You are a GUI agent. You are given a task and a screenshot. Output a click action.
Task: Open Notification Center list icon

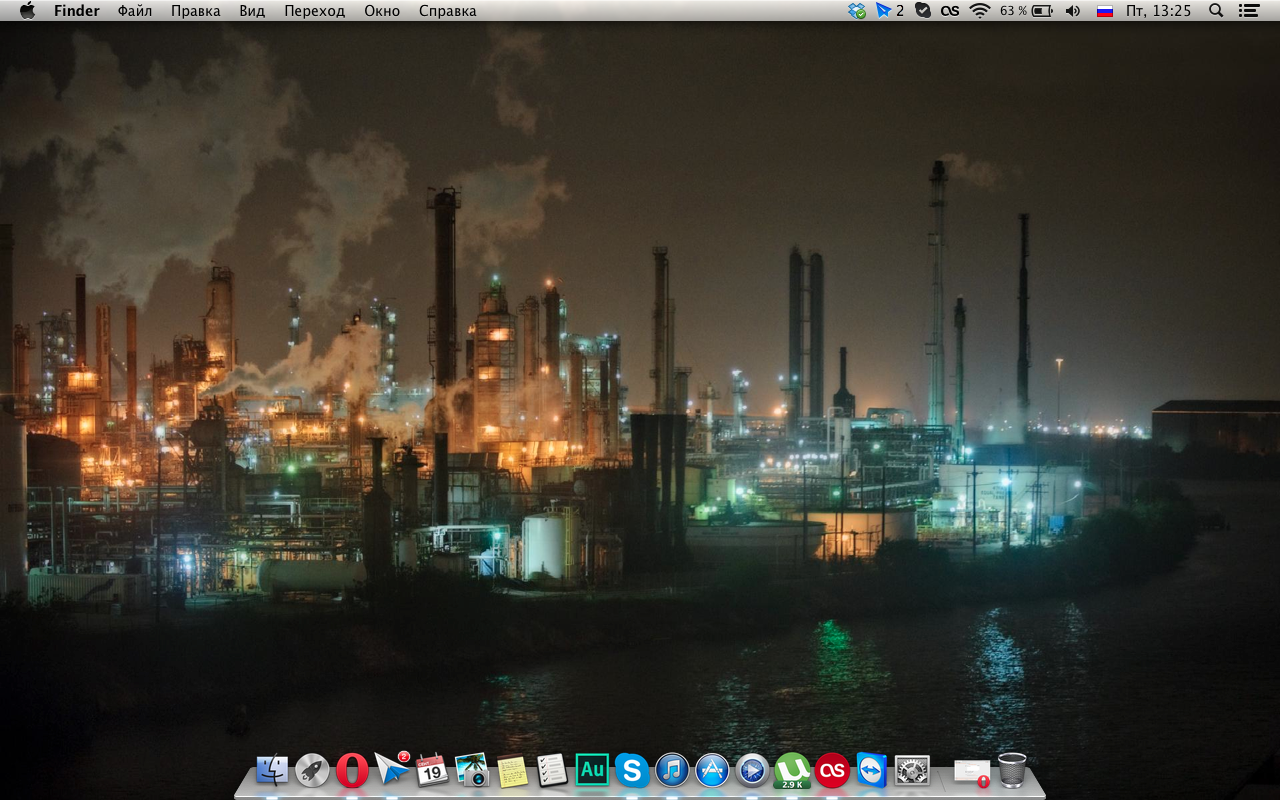(x=1248, y=11)
